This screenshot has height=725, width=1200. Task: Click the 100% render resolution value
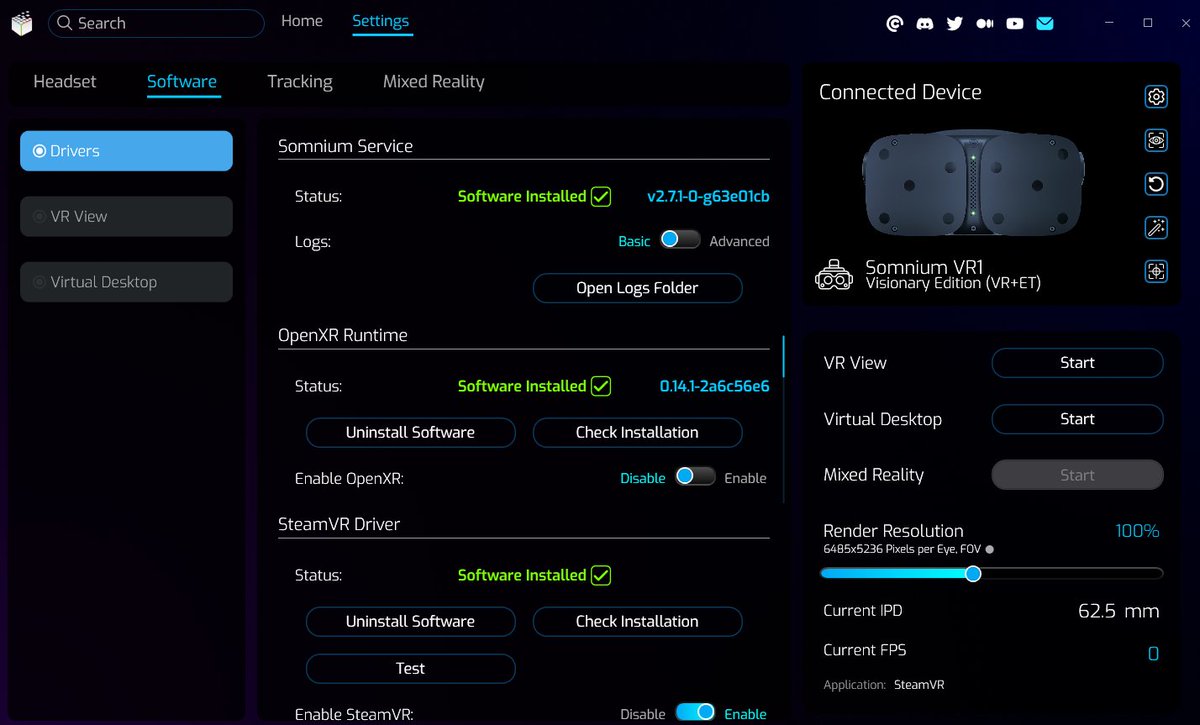coord(1137,531)
